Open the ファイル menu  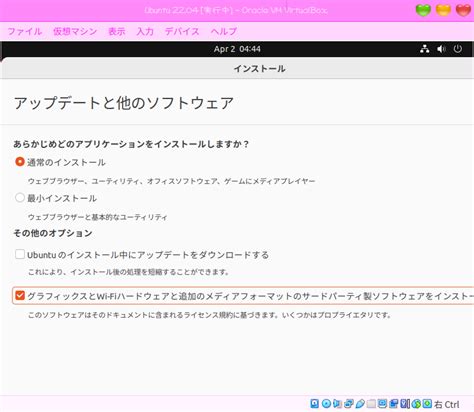pos(25,31)
